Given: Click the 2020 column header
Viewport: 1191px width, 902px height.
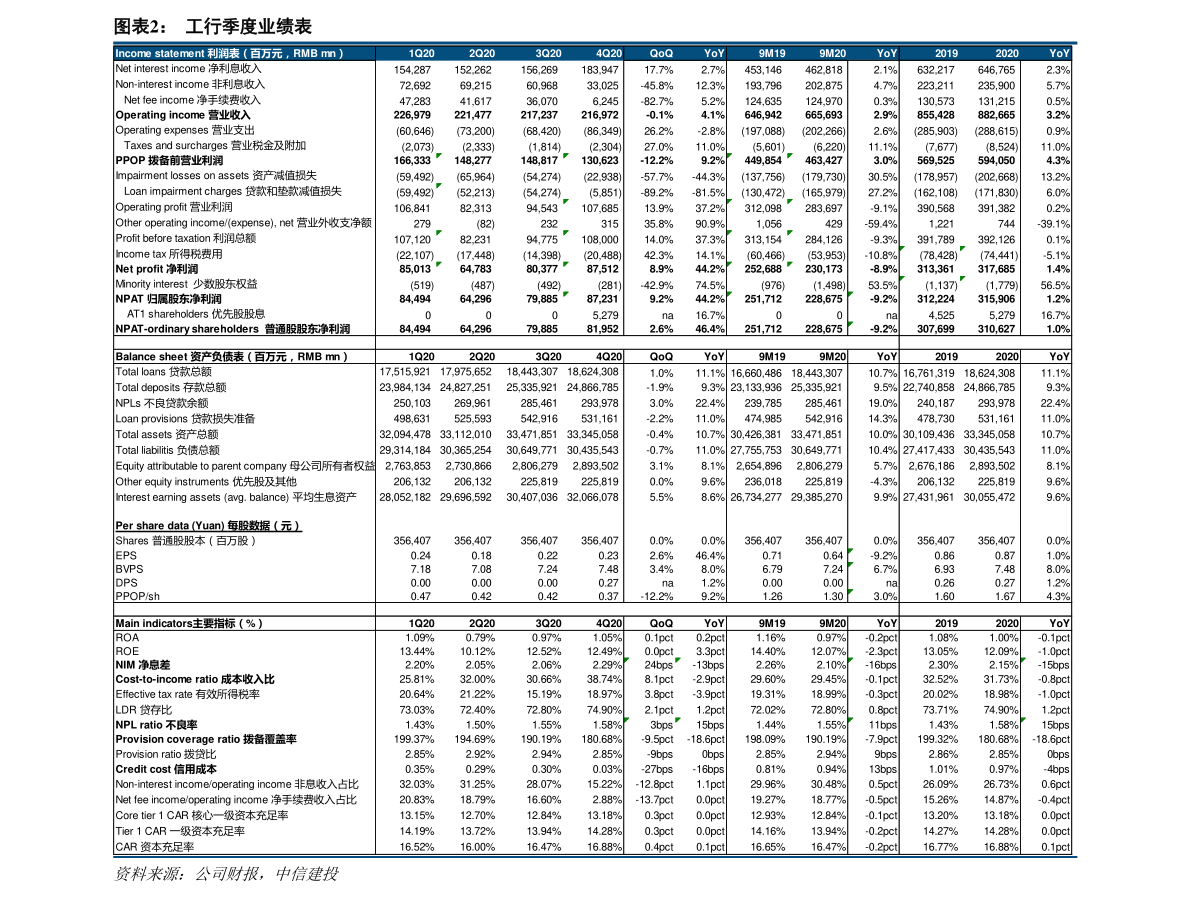Looking at the screenshot, I should point(1007,54).
